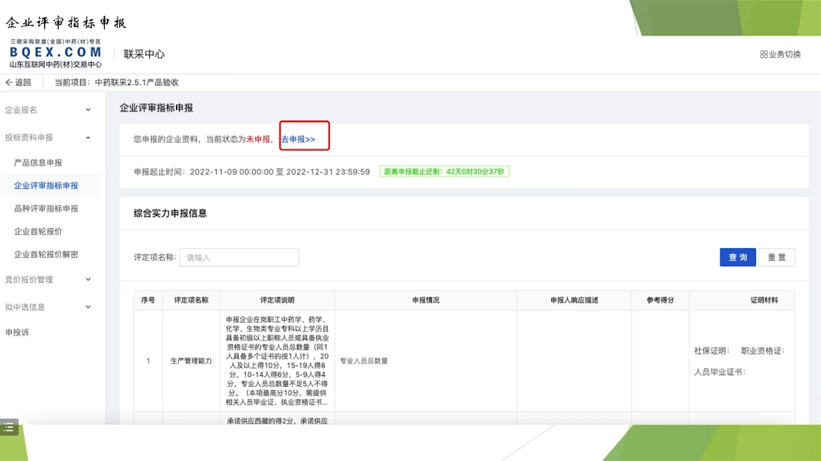The height and width of the screenshot is (461, 821).
Task: Open 申投诉 in the sidebar
Action: click(x=17, y=333)
